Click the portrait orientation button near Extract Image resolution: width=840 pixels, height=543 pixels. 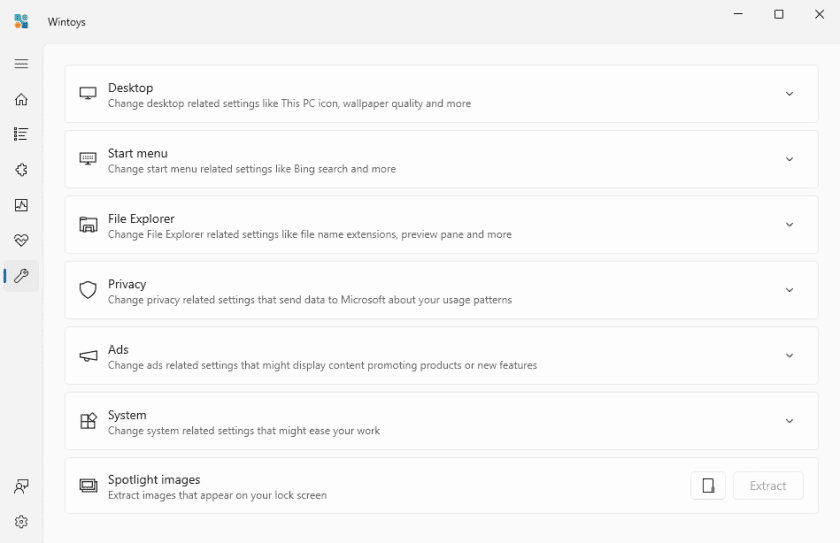pos(708,486)
